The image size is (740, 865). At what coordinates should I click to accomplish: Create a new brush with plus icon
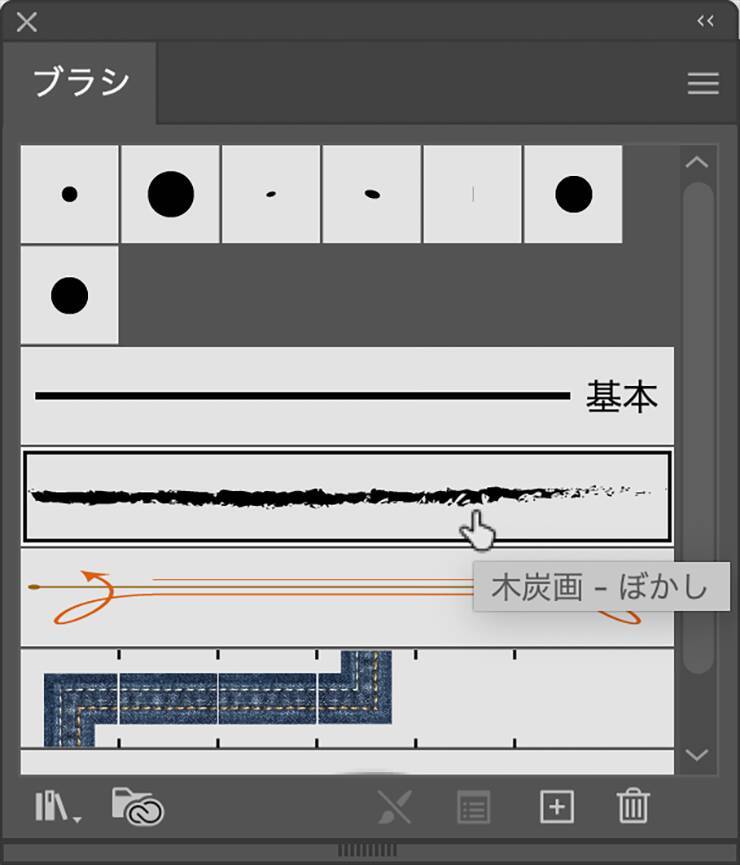(556, 807)
